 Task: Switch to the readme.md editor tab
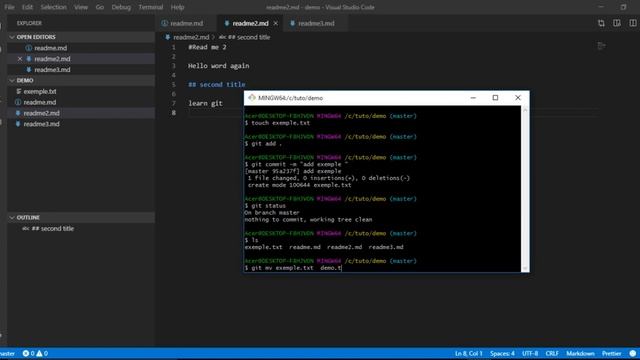(x=187, y=23)
